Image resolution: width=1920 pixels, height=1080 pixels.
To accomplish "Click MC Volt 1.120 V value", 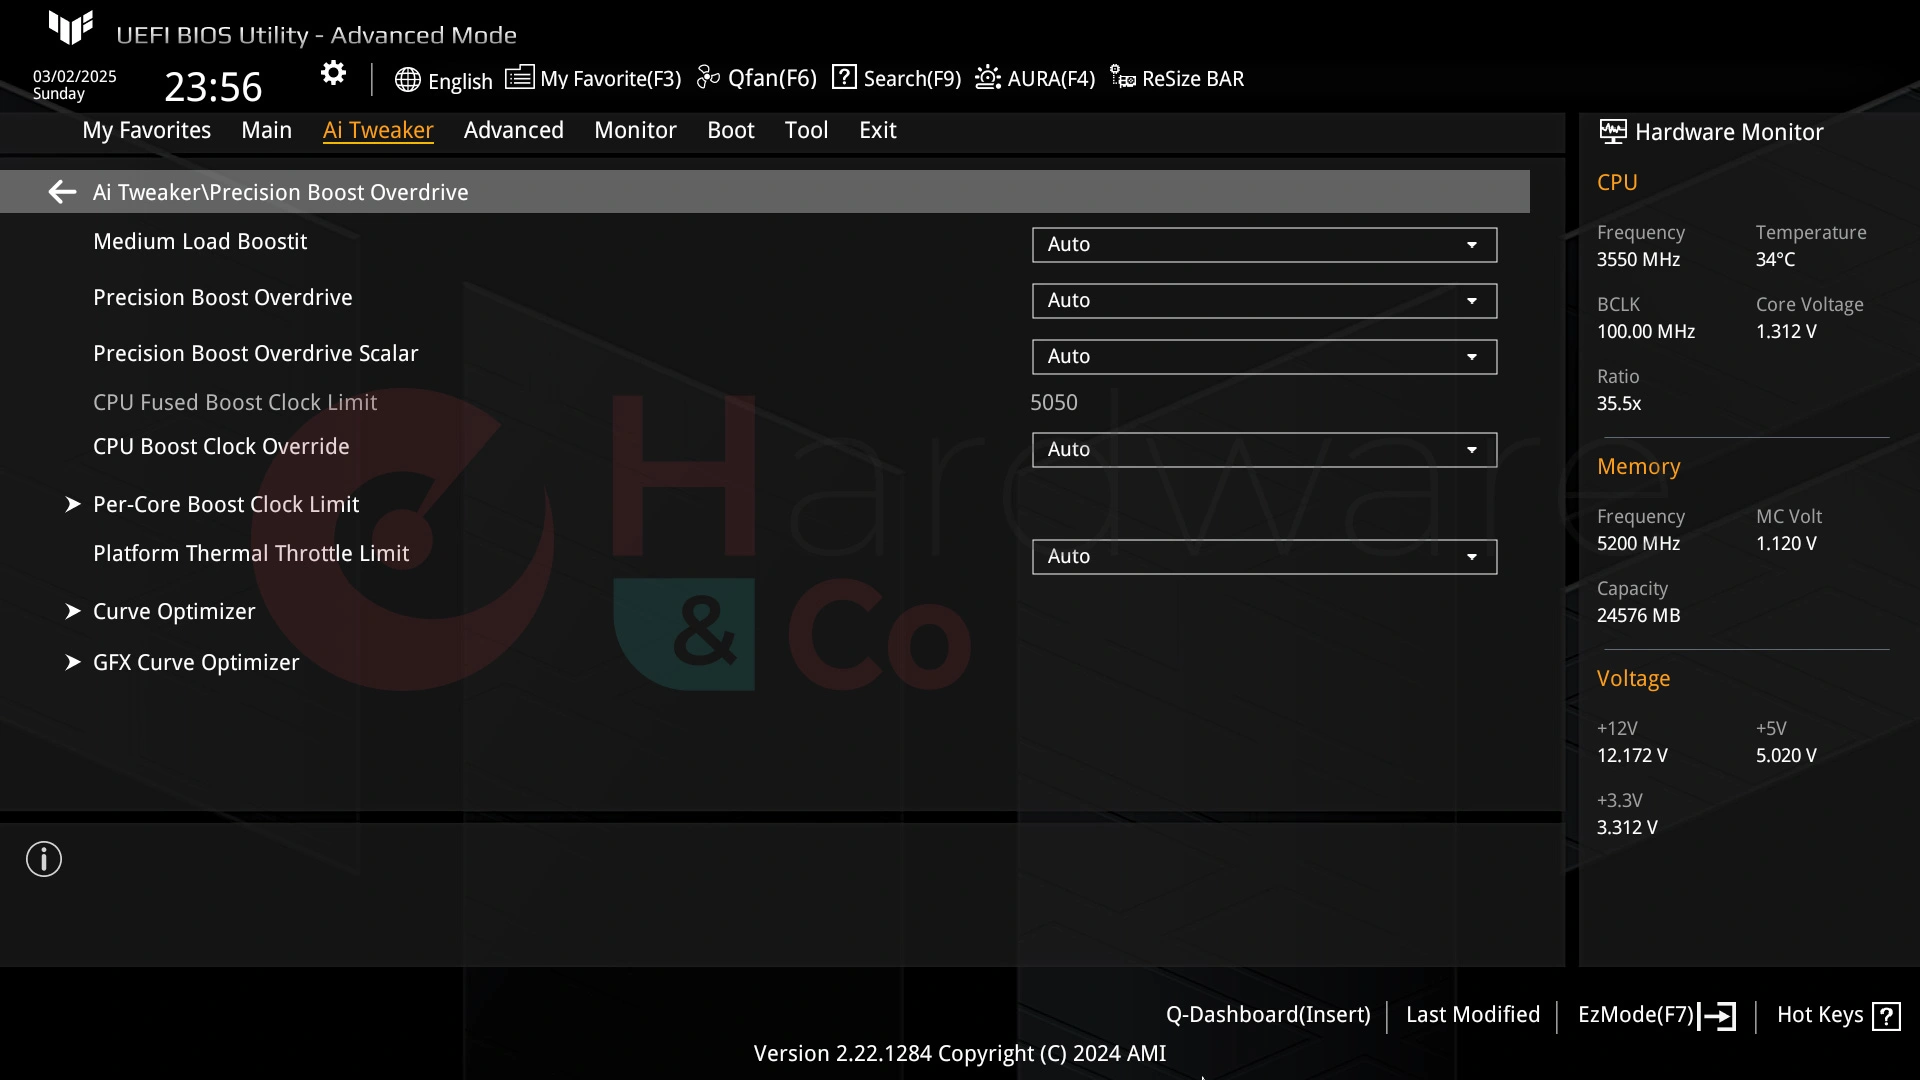I will (1786, 544).
